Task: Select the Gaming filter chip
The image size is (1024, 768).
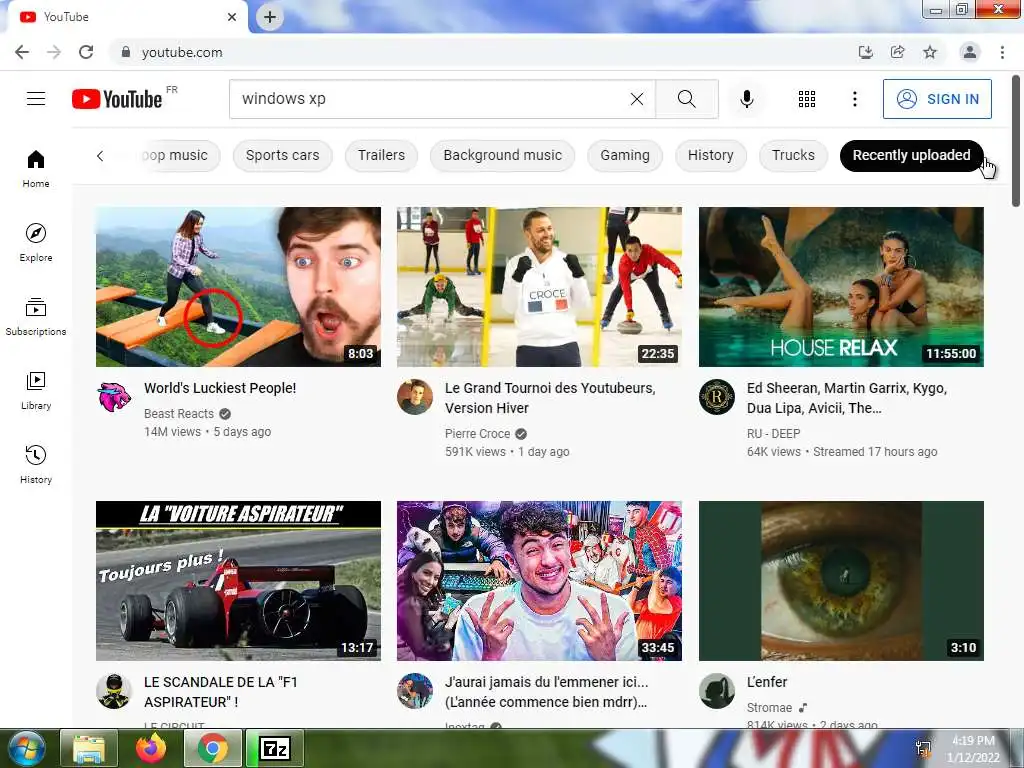Action: [625, 155]
